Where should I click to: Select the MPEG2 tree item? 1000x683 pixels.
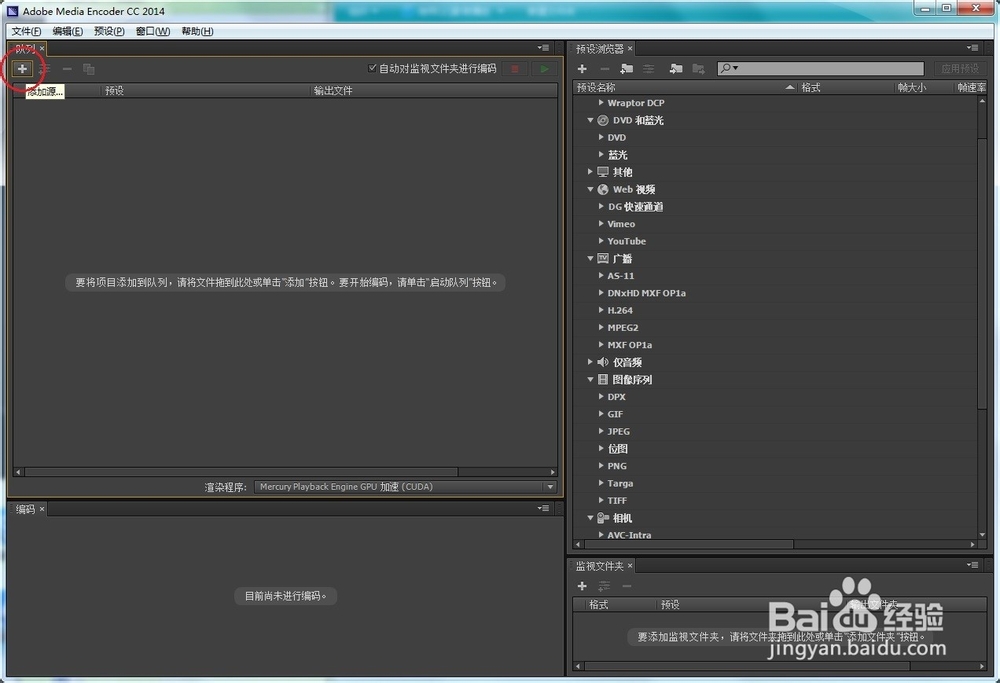pos(623,328)
